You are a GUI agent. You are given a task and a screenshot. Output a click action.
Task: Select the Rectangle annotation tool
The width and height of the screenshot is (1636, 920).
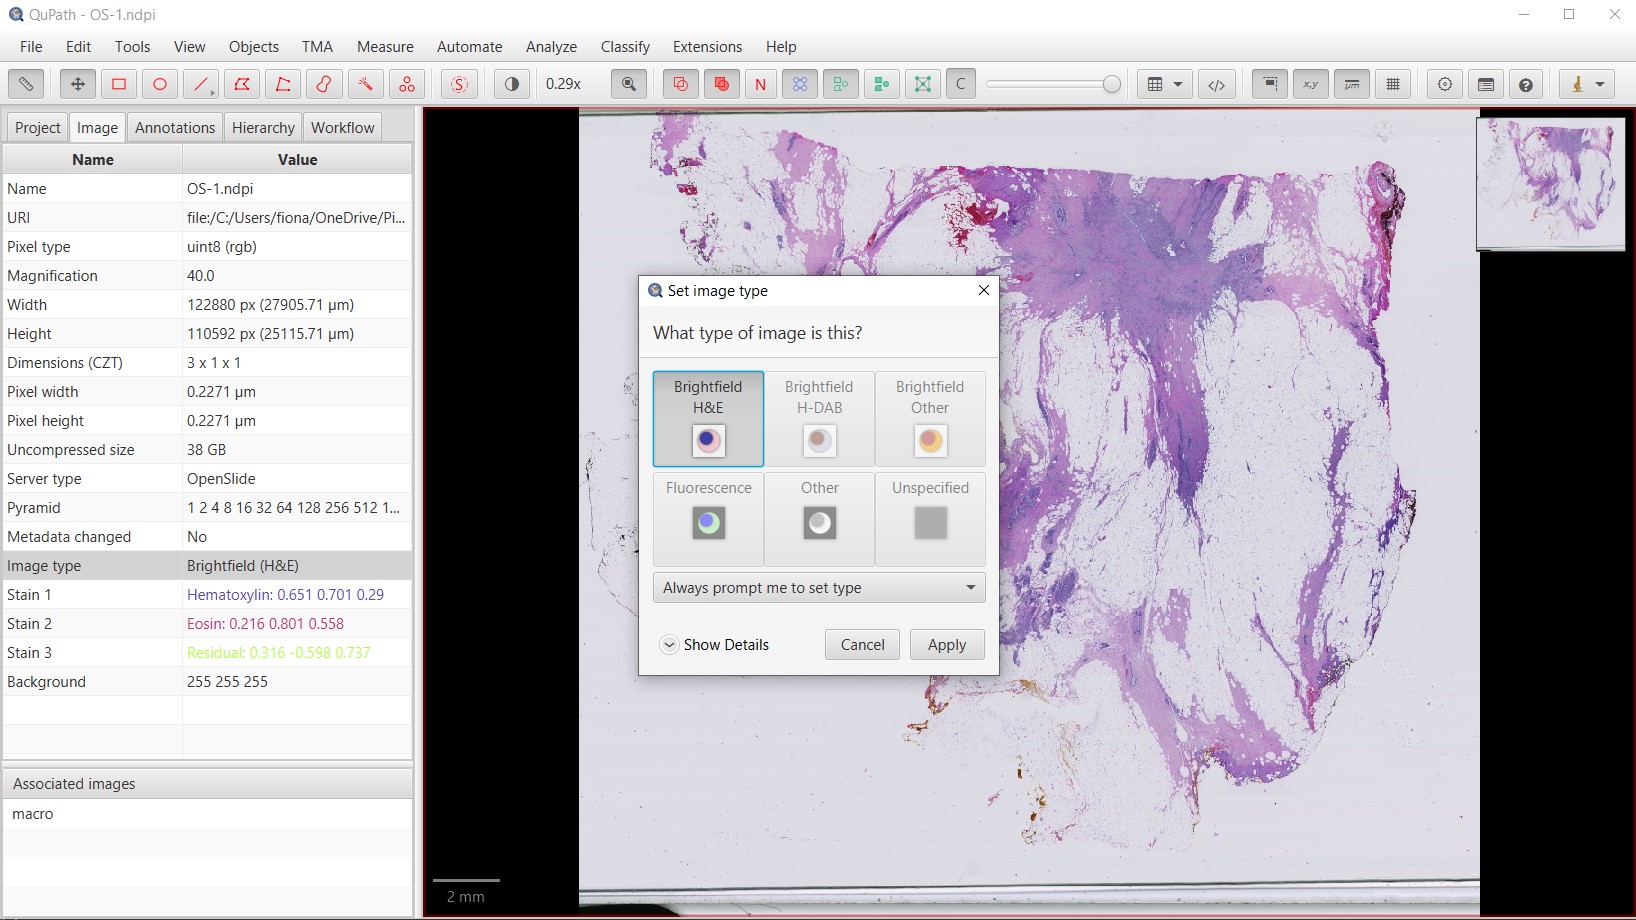(x=119, y=84)
